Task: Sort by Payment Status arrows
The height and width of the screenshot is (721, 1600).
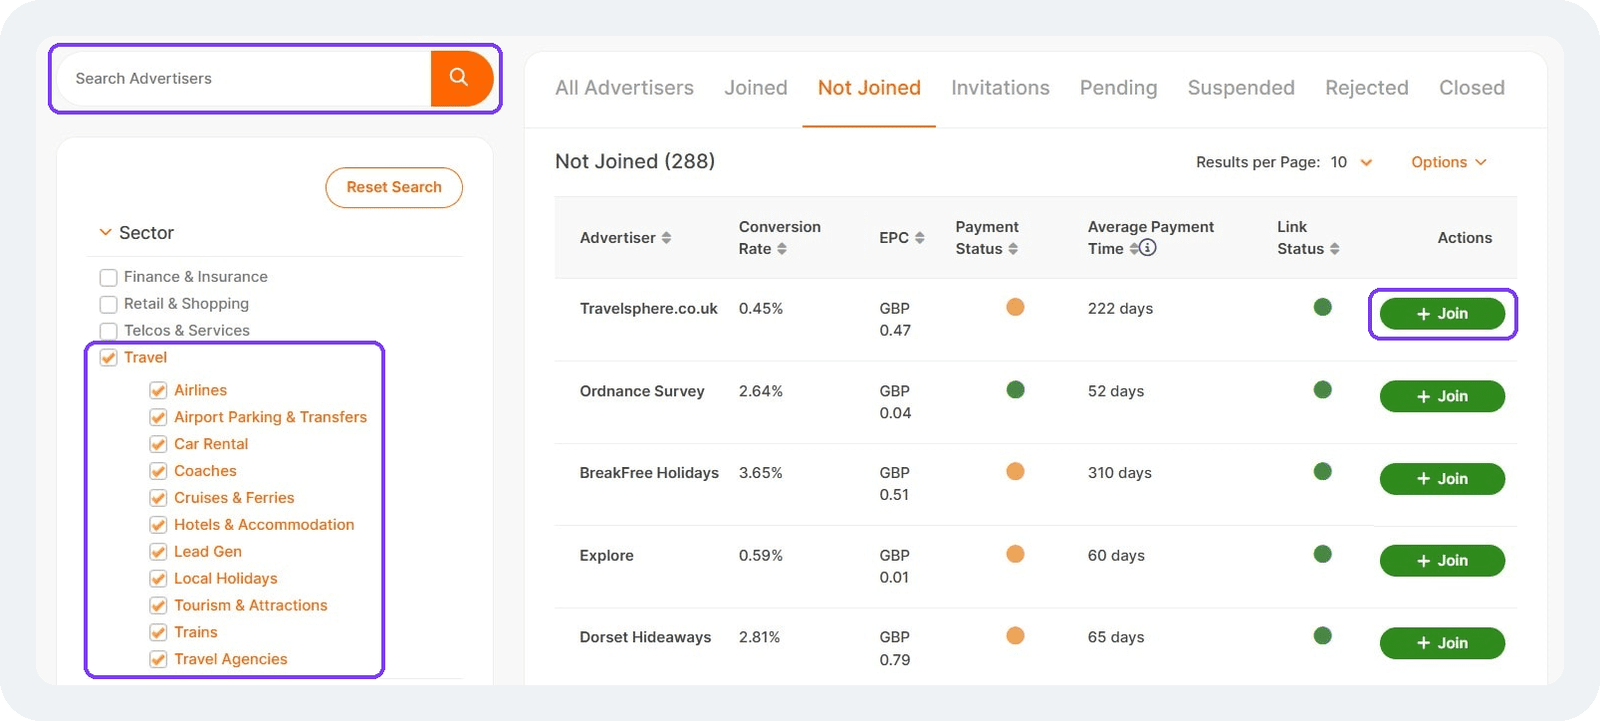Action: [1013, 249]
